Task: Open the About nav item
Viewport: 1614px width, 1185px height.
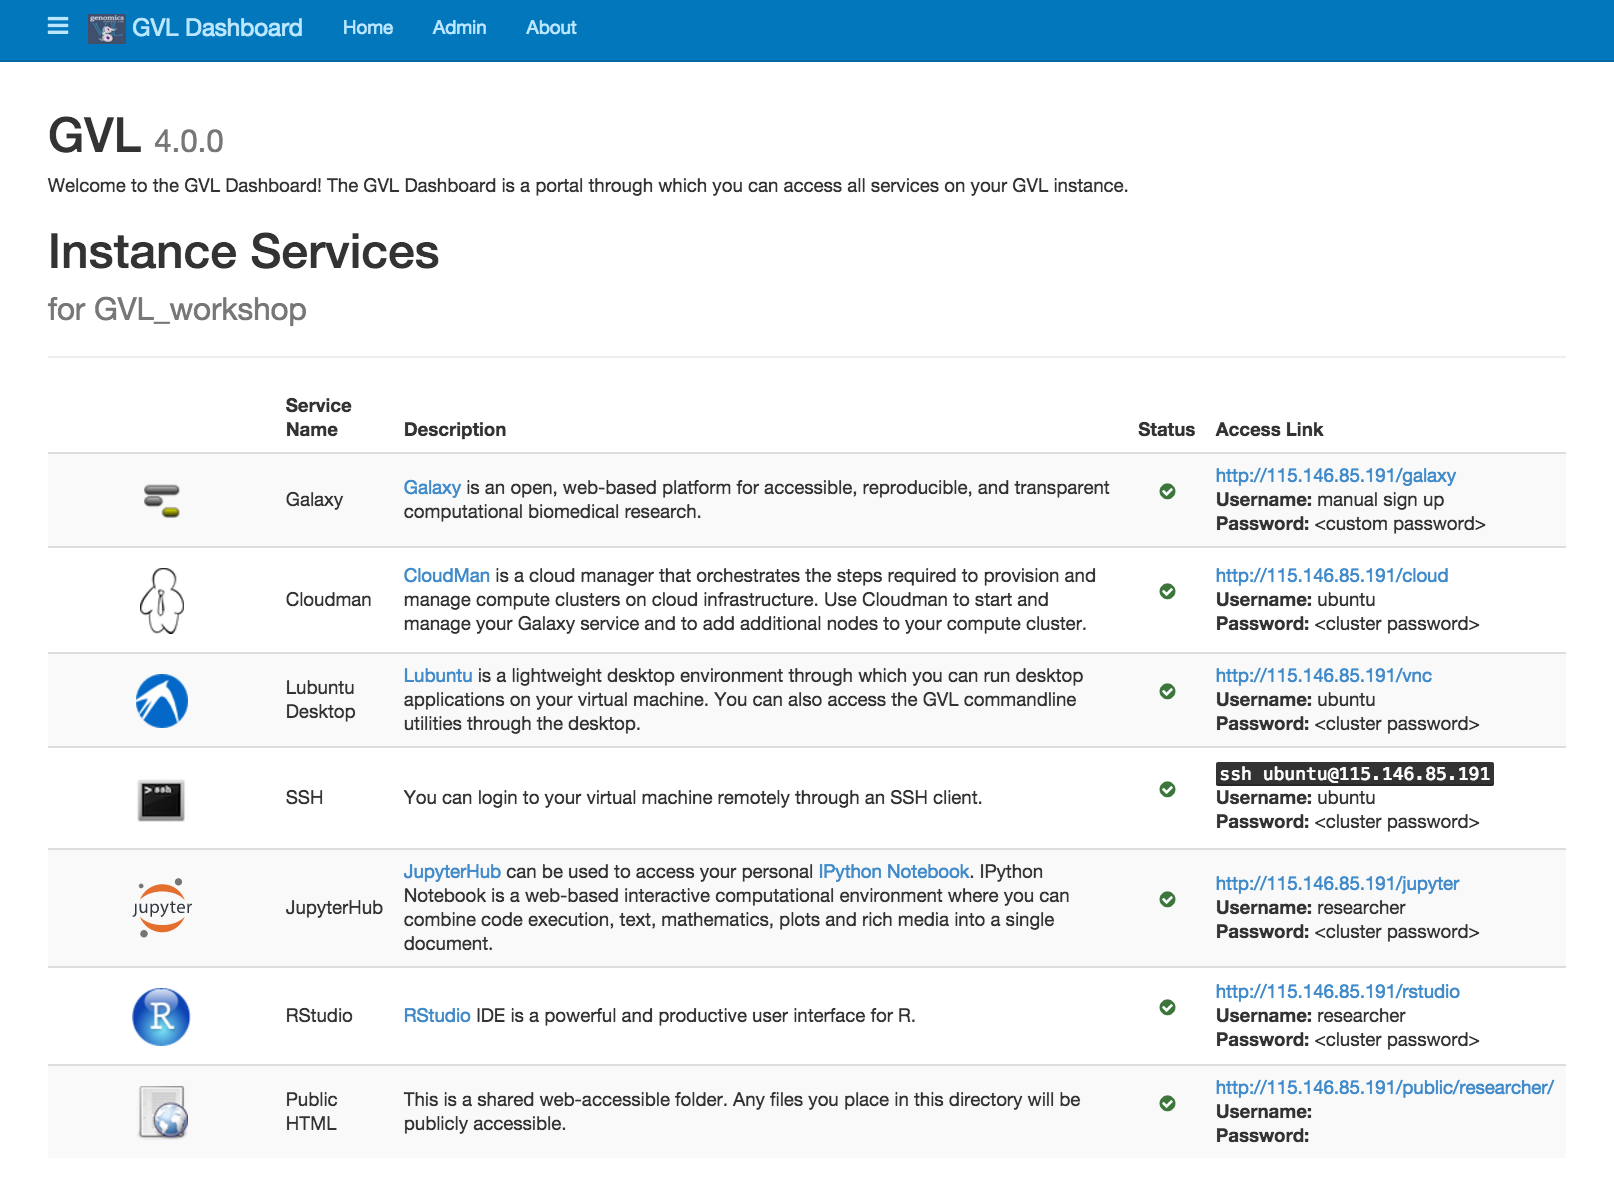Action: pos(551,28)
